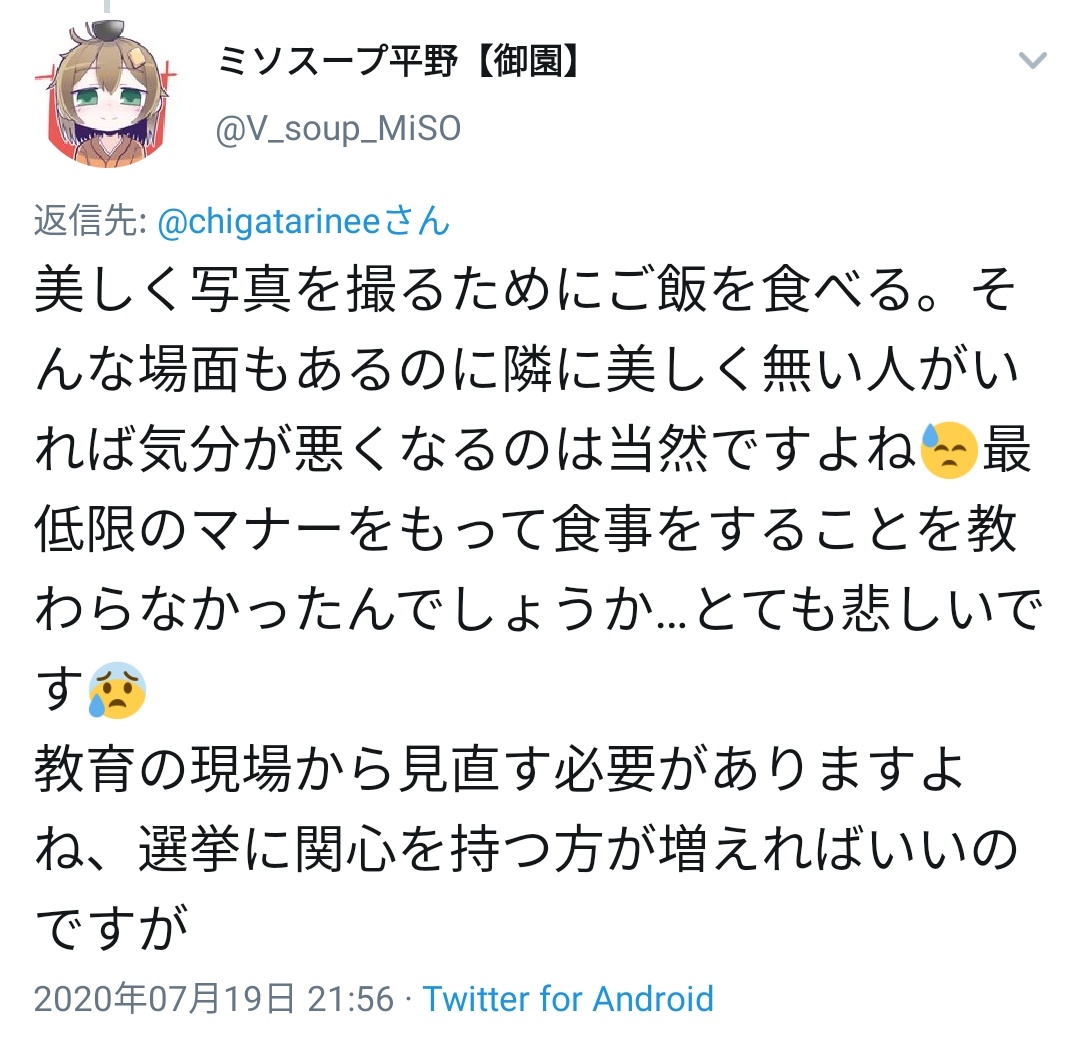The height and width of the screenshot is (1043, 1080).
Task: Click the line starting わらなかったんでしょうか
Action: coord(539,609)
